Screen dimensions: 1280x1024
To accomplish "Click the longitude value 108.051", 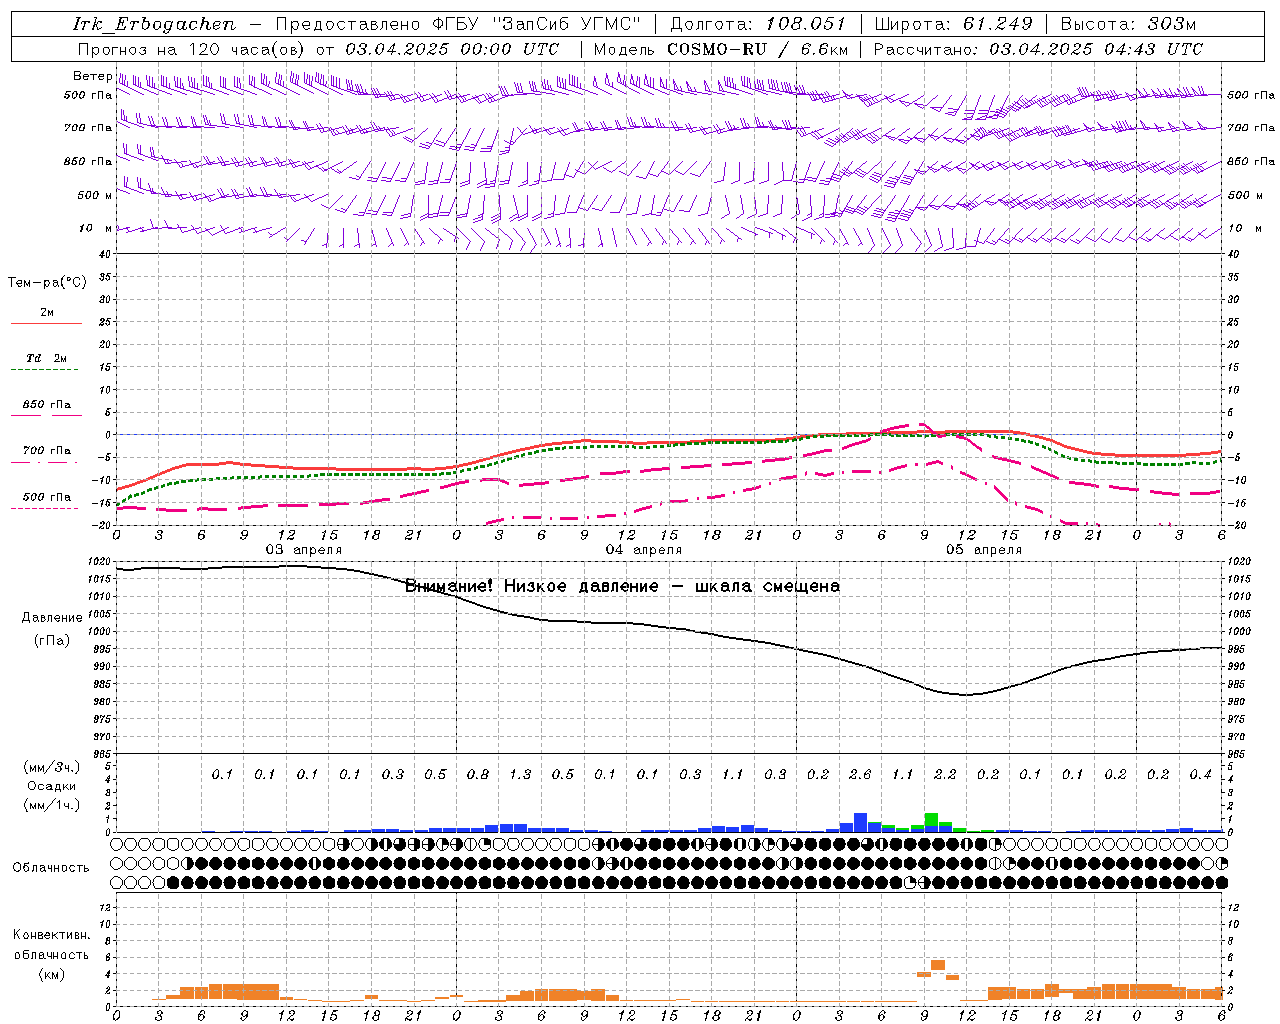I will click(x=806, y=24).
